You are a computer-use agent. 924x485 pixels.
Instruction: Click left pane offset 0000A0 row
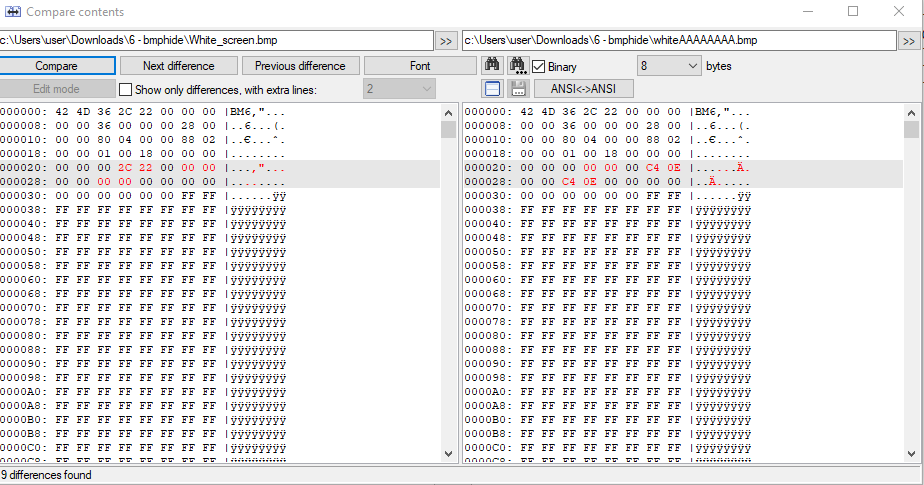(x=220, y=392)
